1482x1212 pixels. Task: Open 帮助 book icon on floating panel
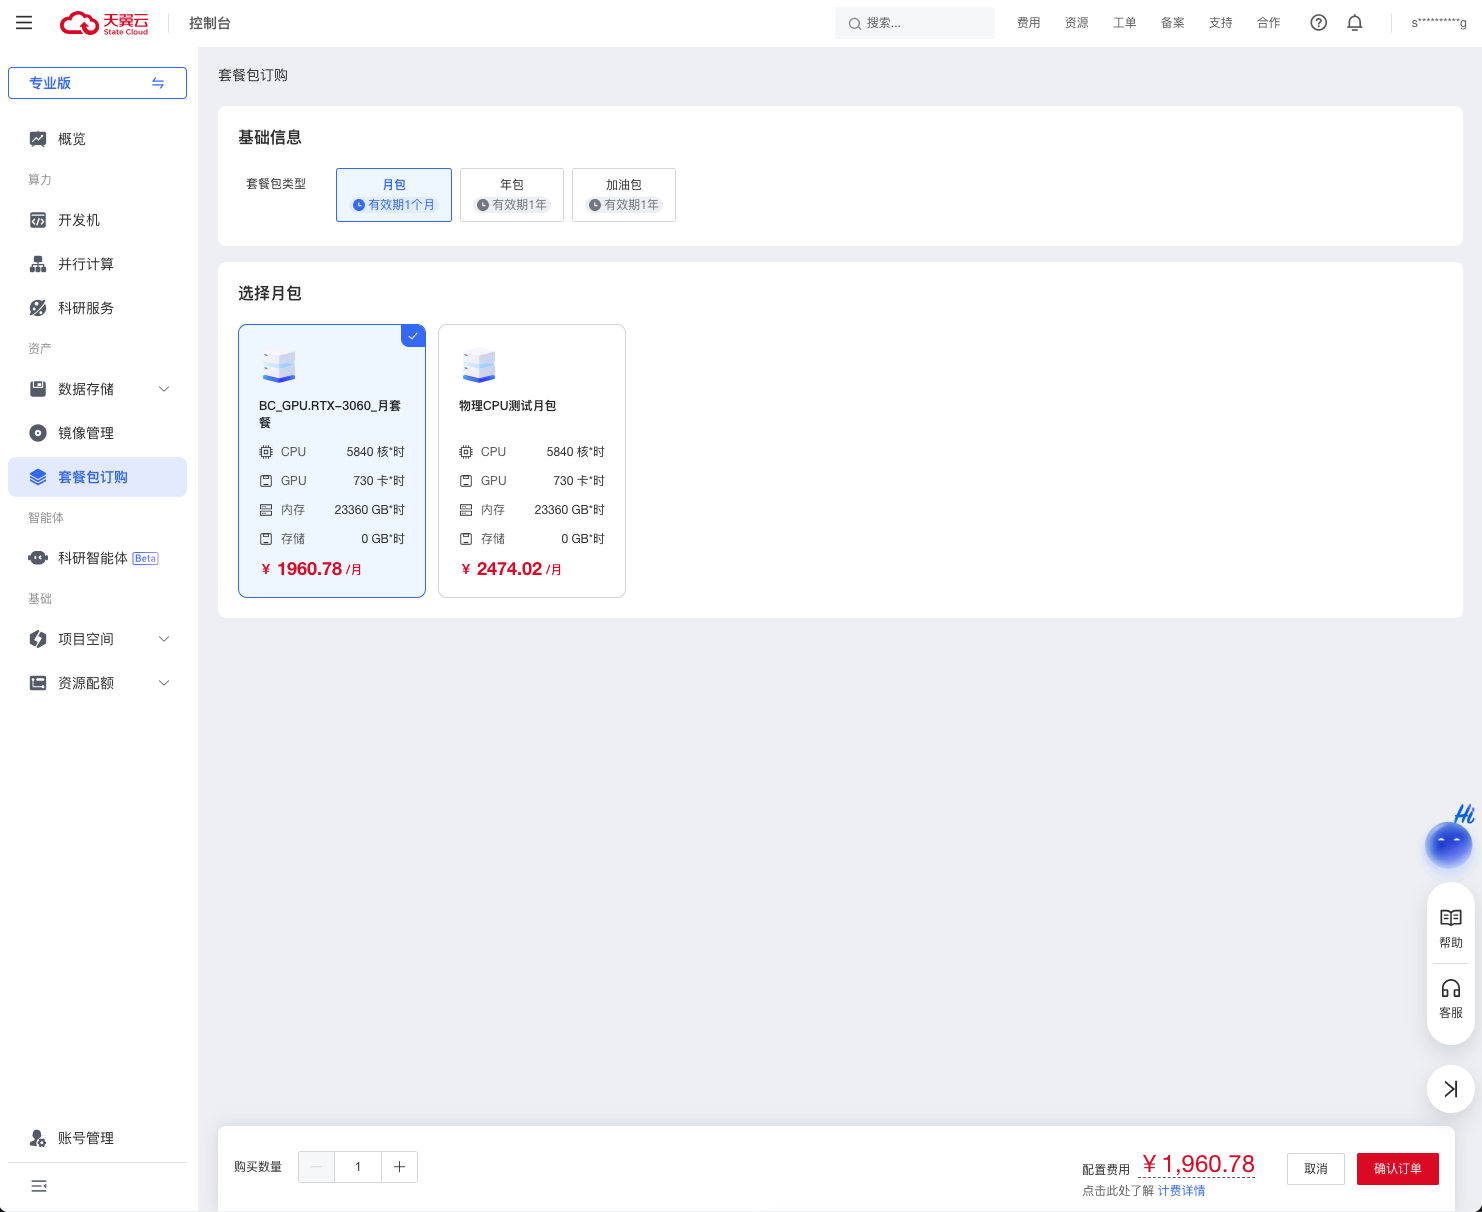coord(1451,917)
